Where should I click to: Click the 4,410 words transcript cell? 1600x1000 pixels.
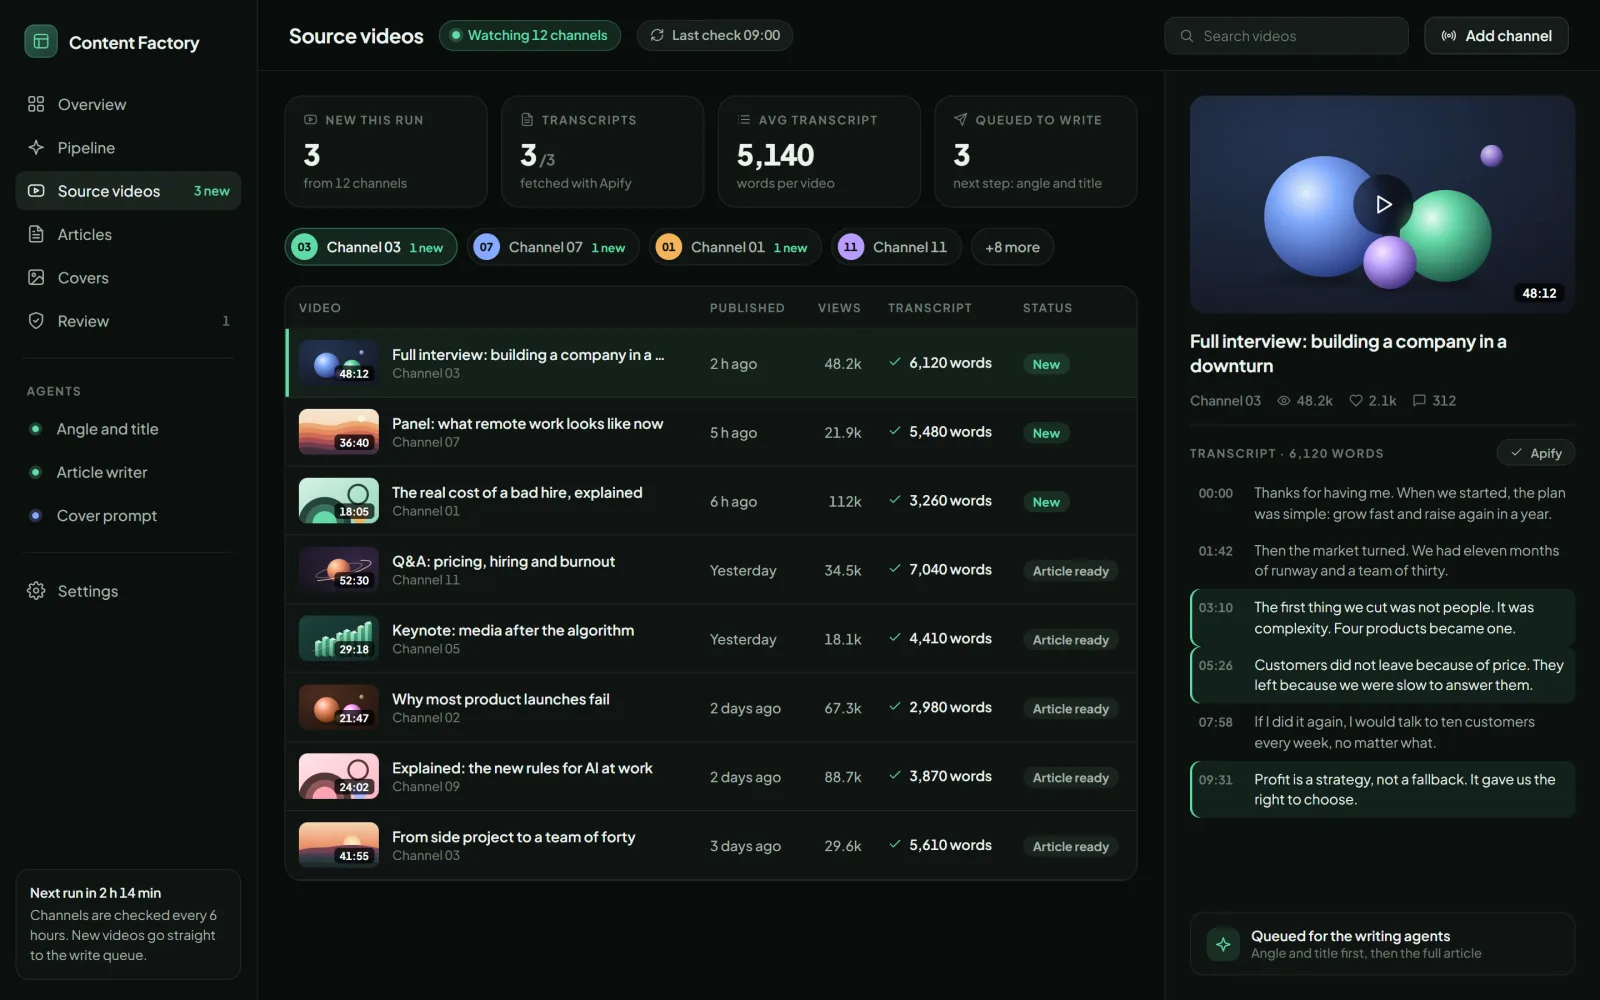940,638
